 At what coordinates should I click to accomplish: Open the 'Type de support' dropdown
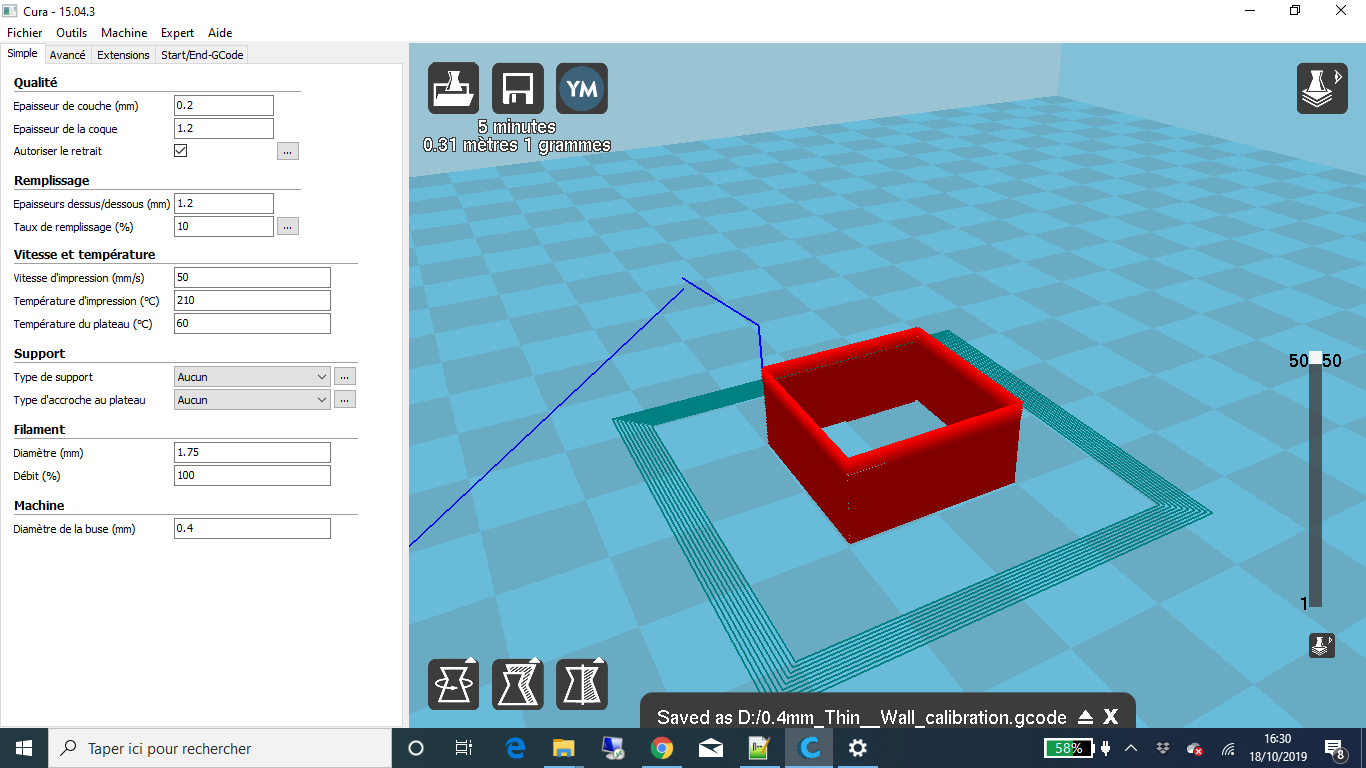coord(252,377)
